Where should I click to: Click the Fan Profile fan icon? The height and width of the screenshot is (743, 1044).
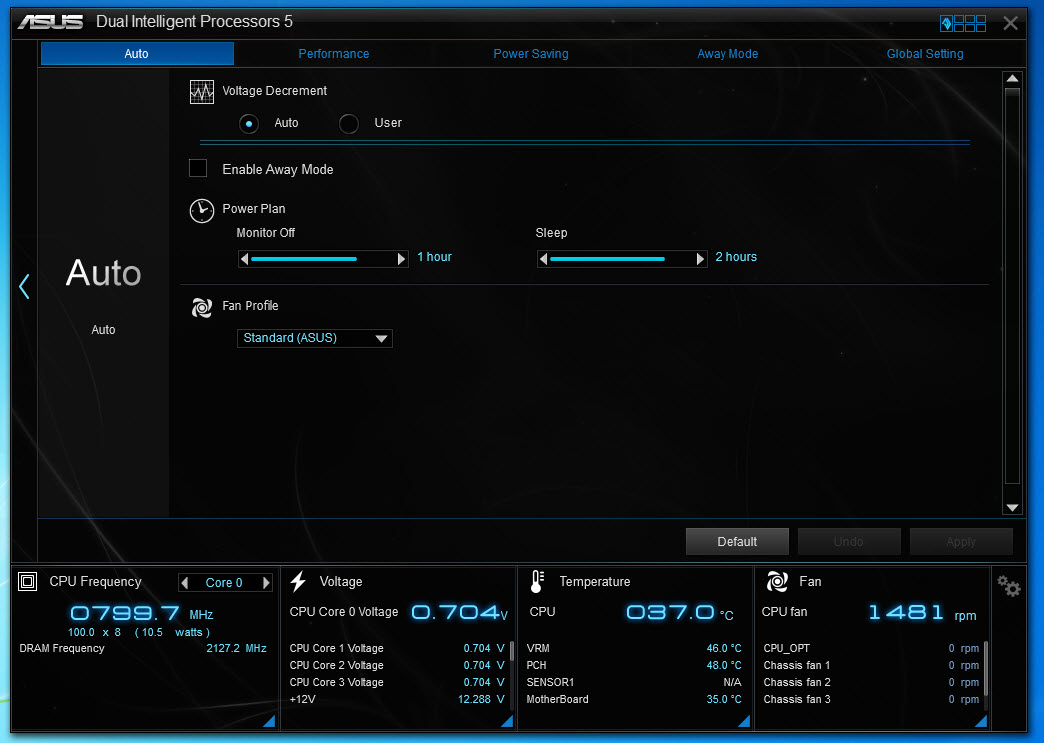[x=202, y=307]
